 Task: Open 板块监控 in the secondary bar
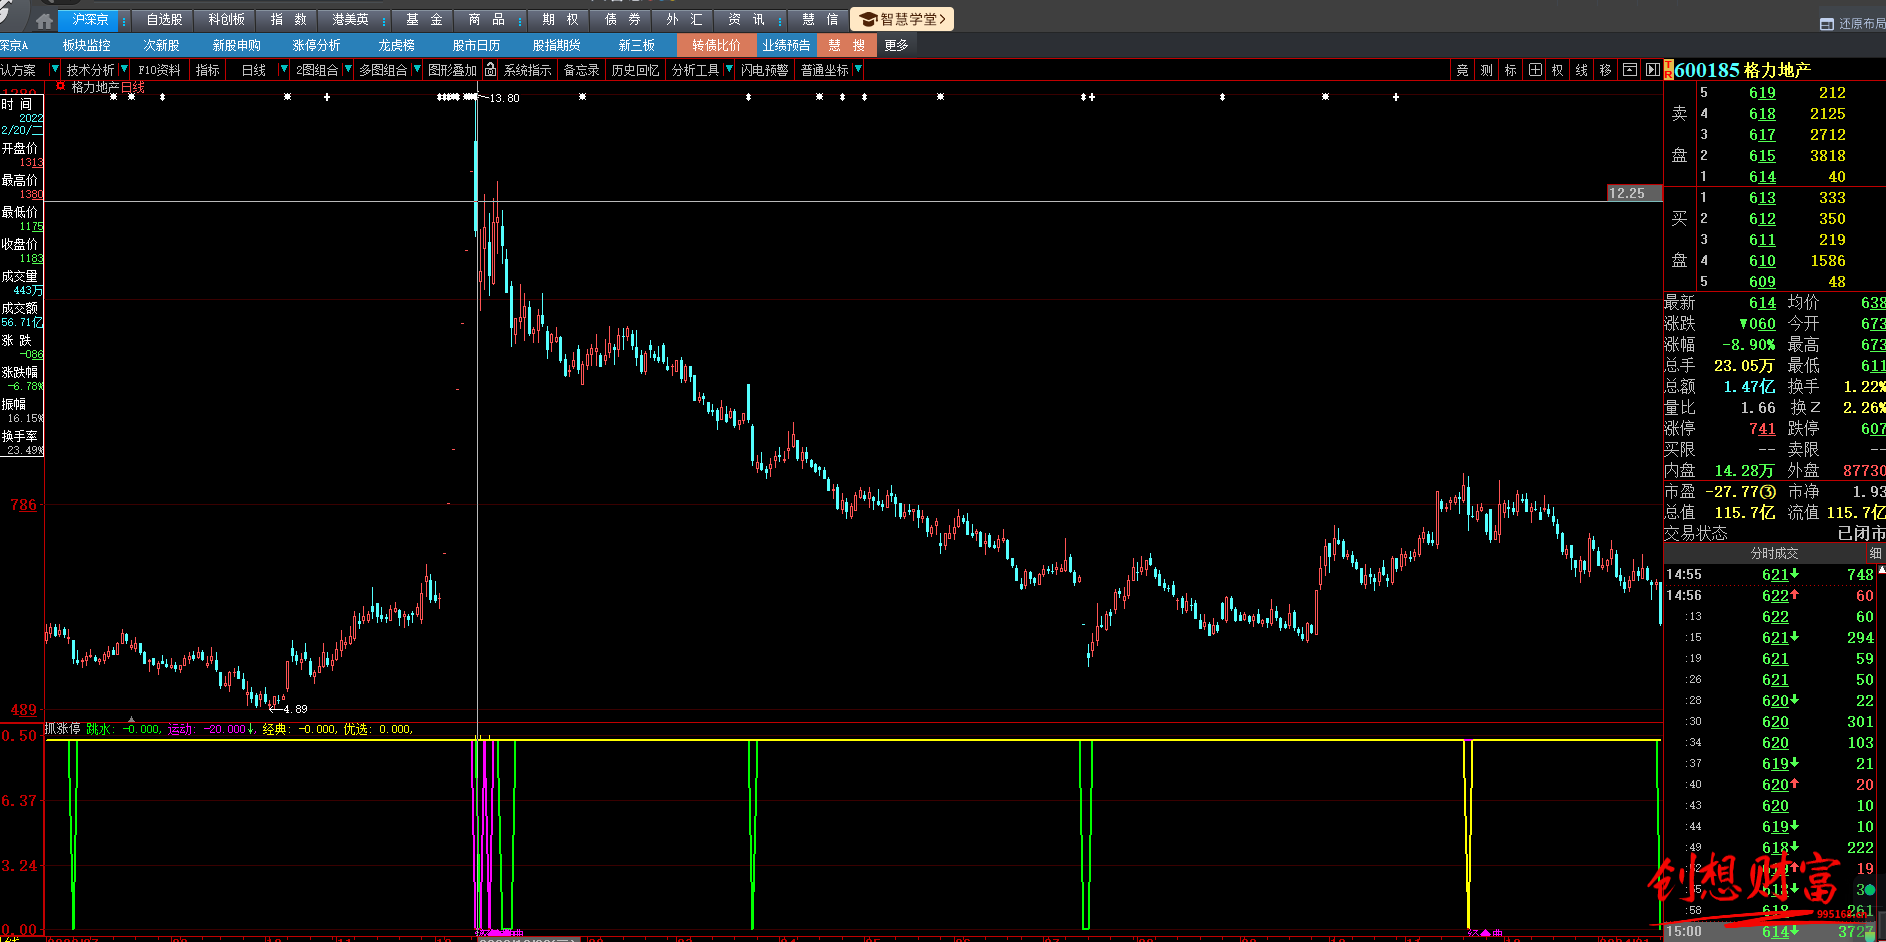(x=86, y=45)
